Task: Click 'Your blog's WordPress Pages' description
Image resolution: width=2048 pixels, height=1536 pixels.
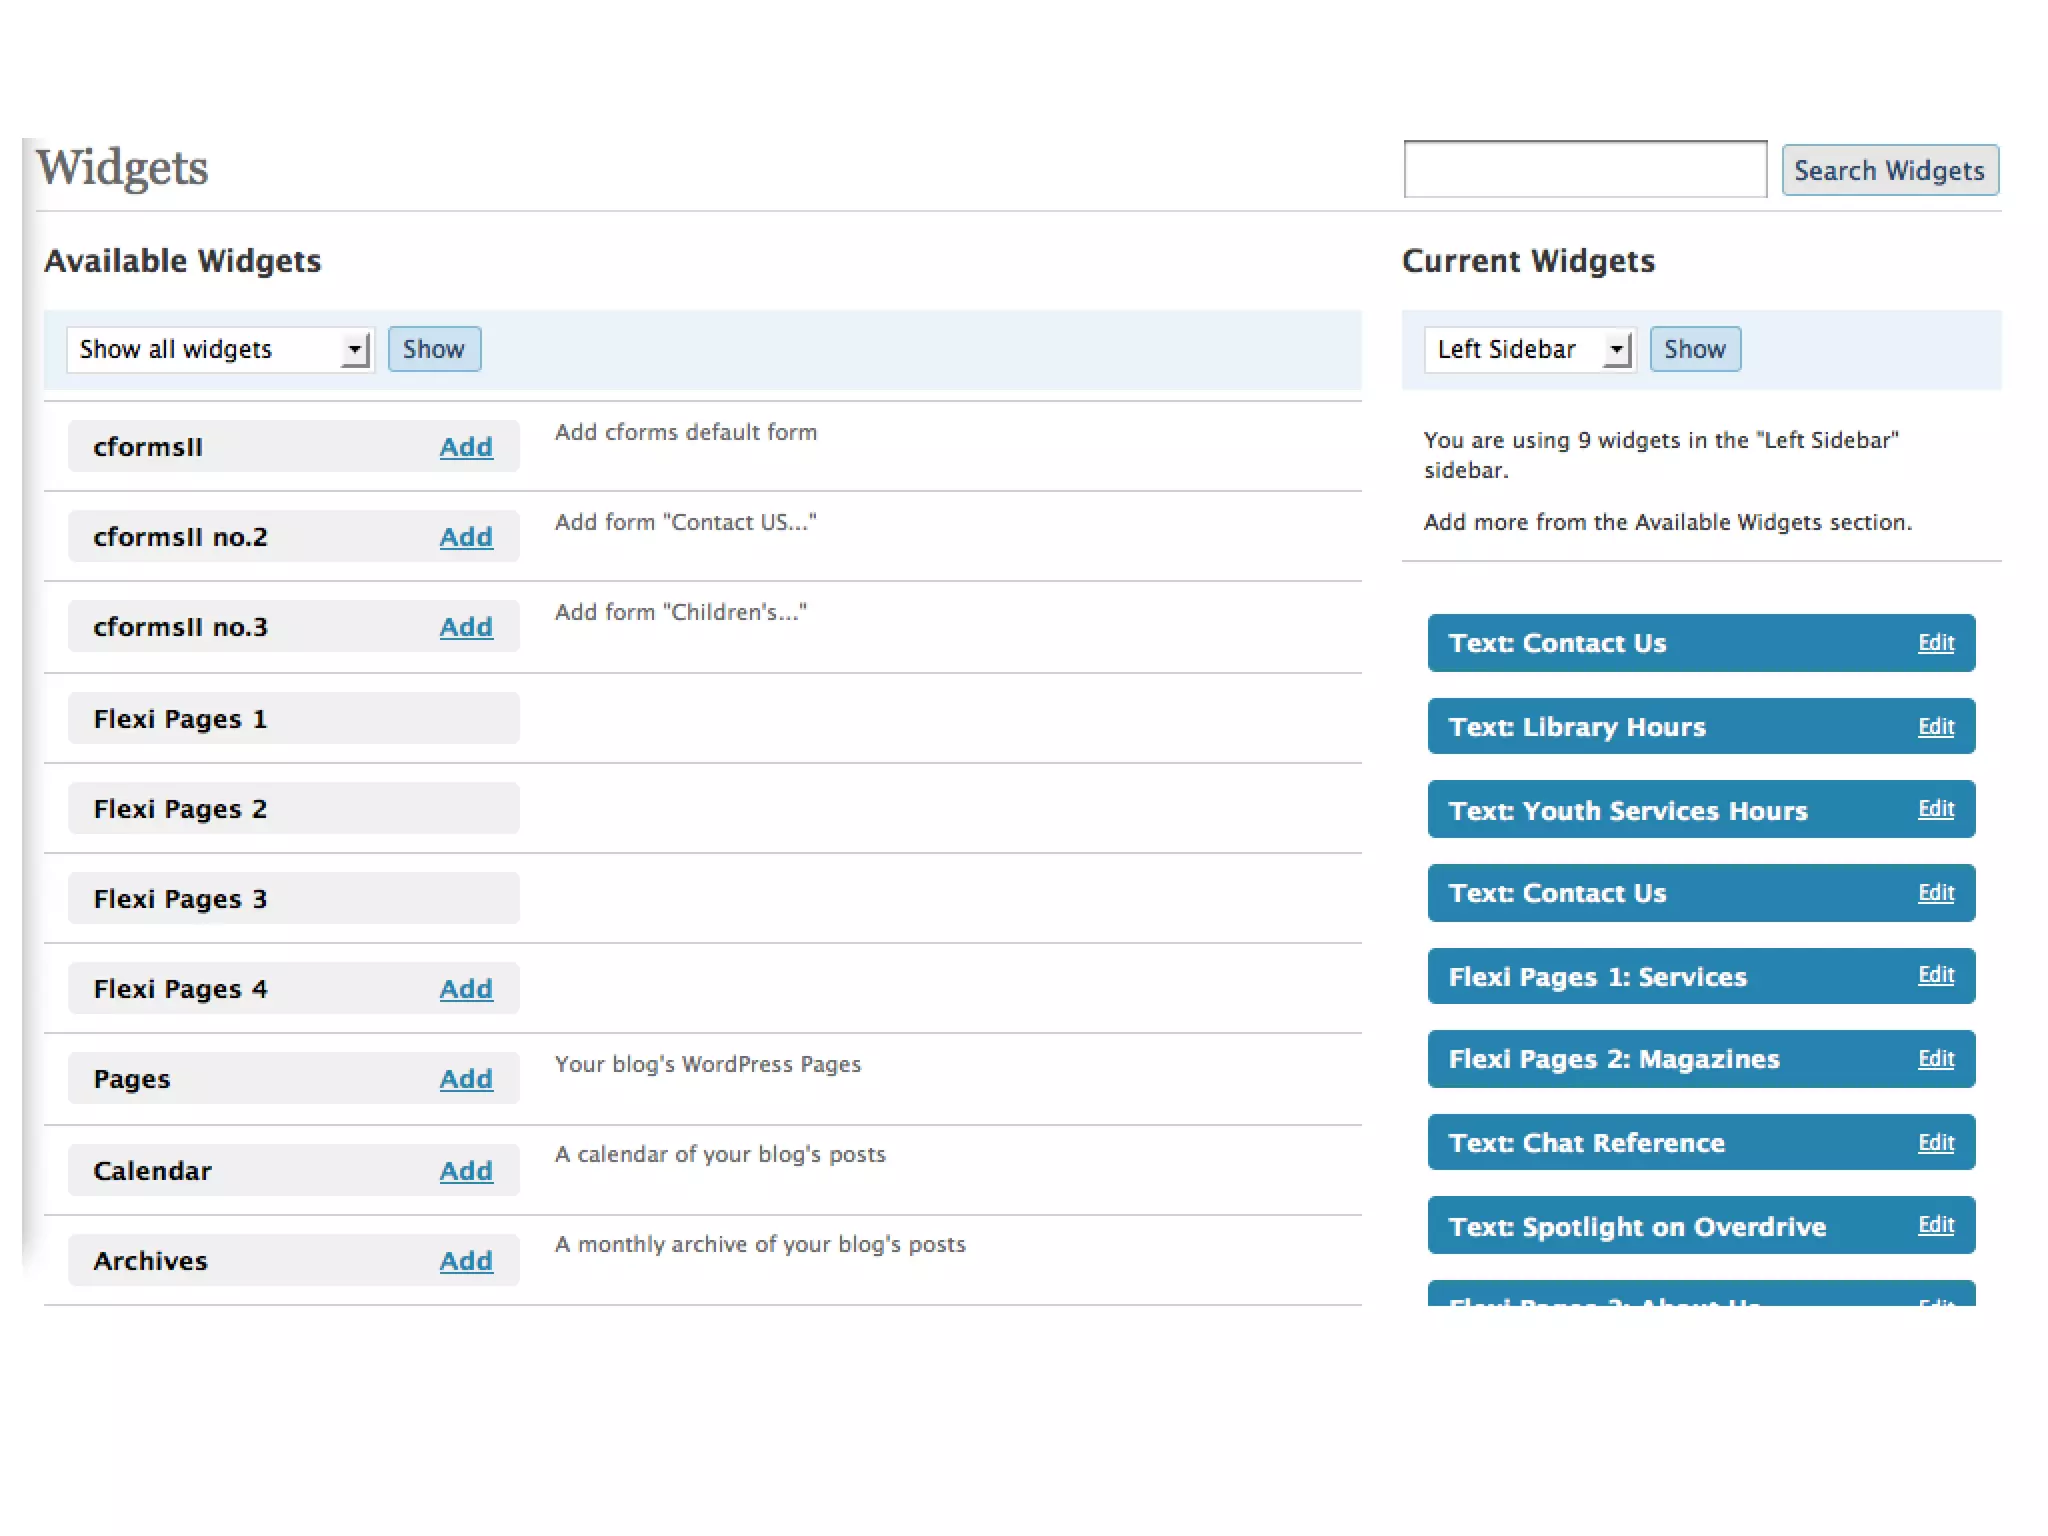Action: point(708,1064)
